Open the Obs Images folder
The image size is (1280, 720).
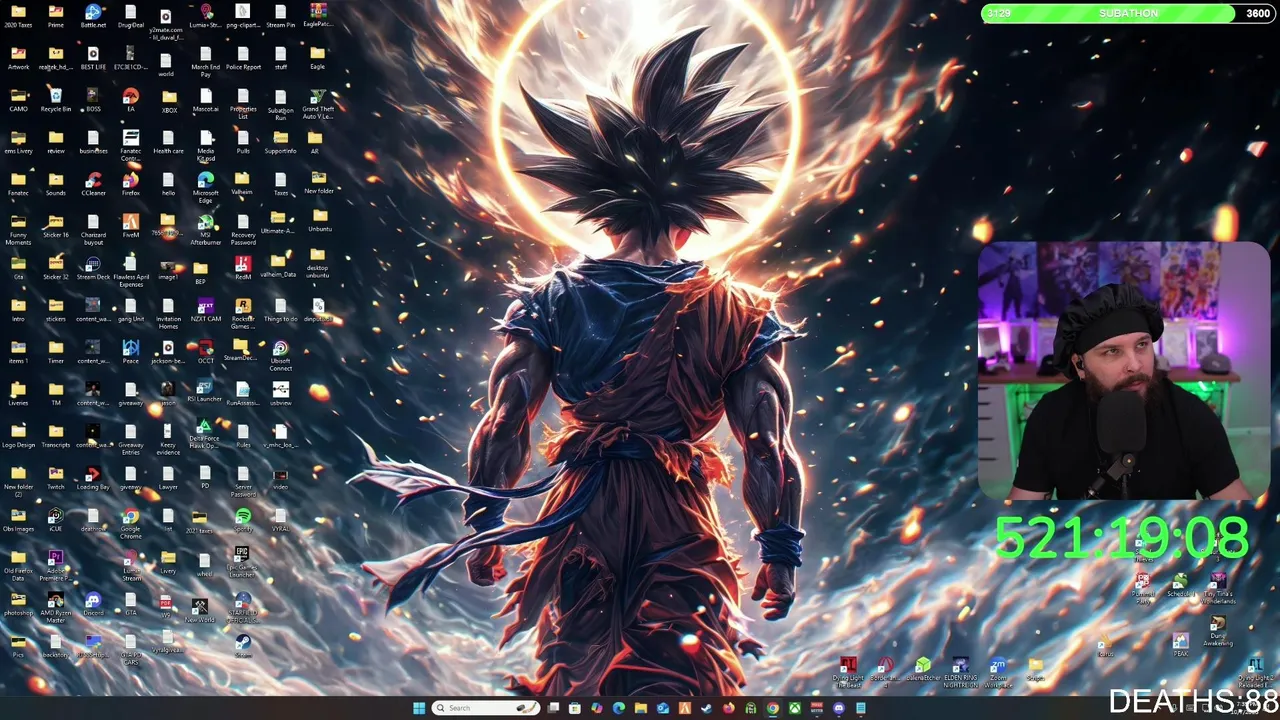click(18, 520)
